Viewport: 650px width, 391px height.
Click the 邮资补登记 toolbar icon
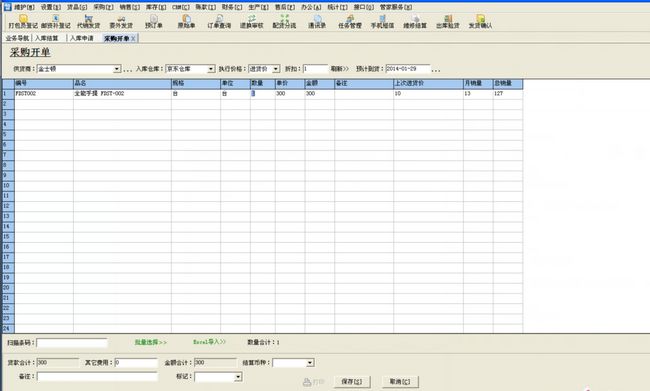(x=56, y=22)
